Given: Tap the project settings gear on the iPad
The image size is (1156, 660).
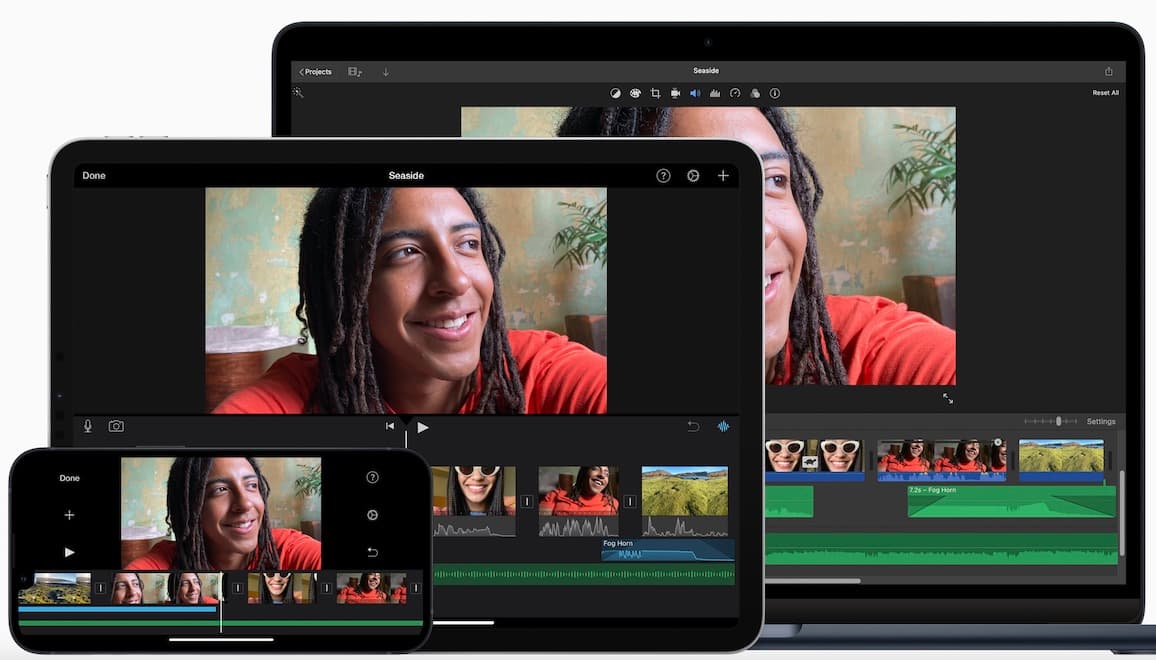Looking at the screenshot, I should (x=693, y=176).
